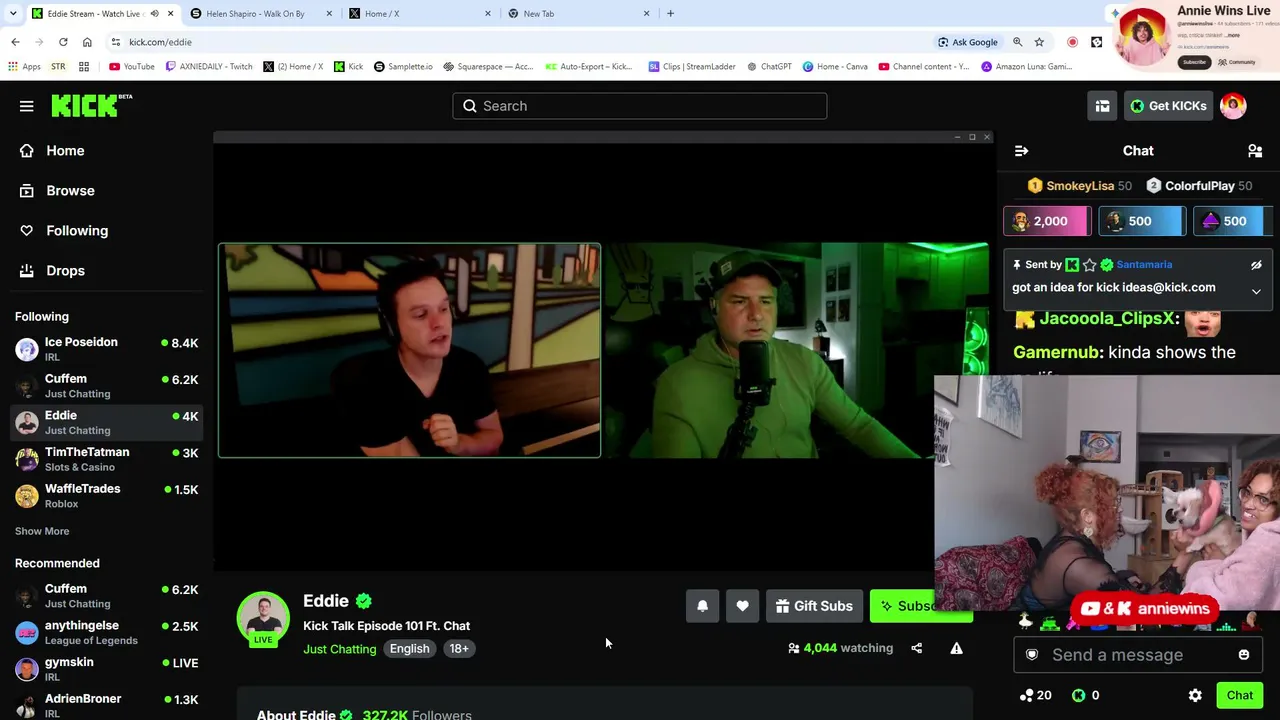Open gymskin in Recommended
This screenshot has height=720, width=1280.
pyautogui.click(x=107, y=669)
